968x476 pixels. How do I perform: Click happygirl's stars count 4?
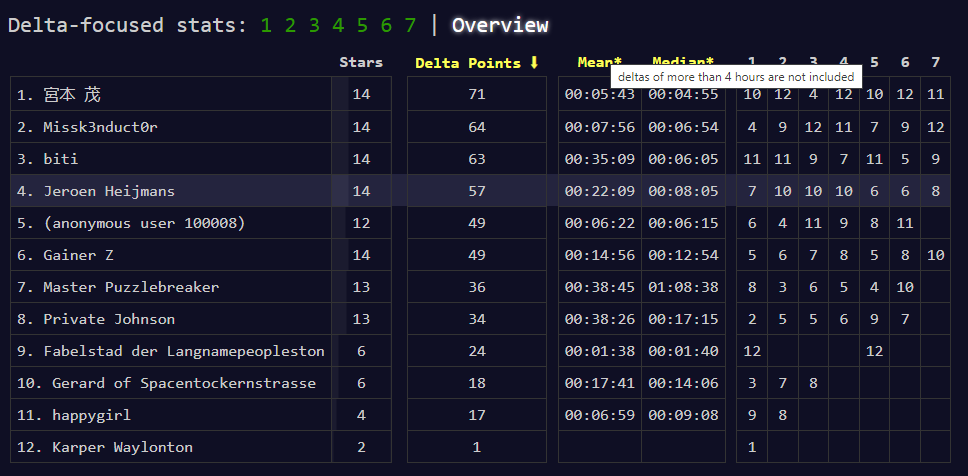coord(361,416)
